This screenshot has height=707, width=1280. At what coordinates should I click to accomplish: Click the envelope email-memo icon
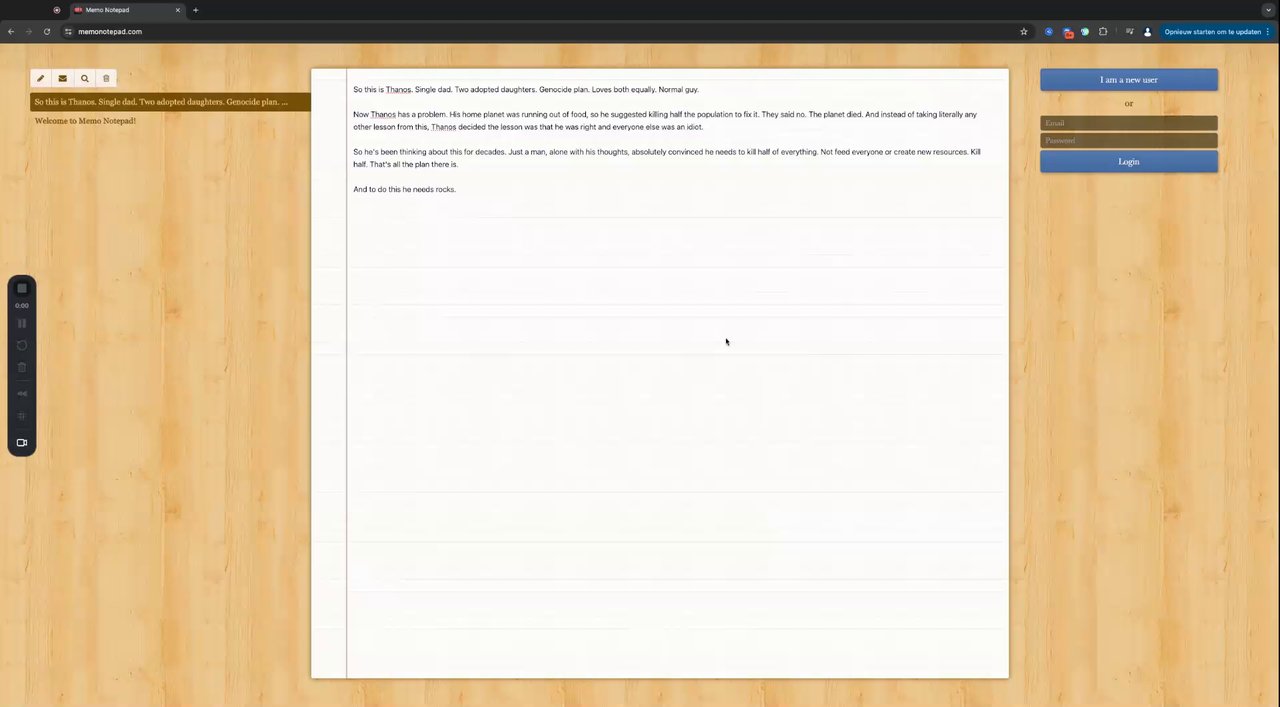pyautogui.click(x=62, y=78)
